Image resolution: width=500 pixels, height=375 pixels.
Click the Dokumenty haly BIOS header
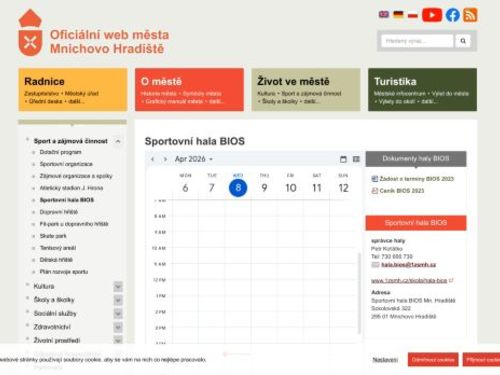pos(416,159)
